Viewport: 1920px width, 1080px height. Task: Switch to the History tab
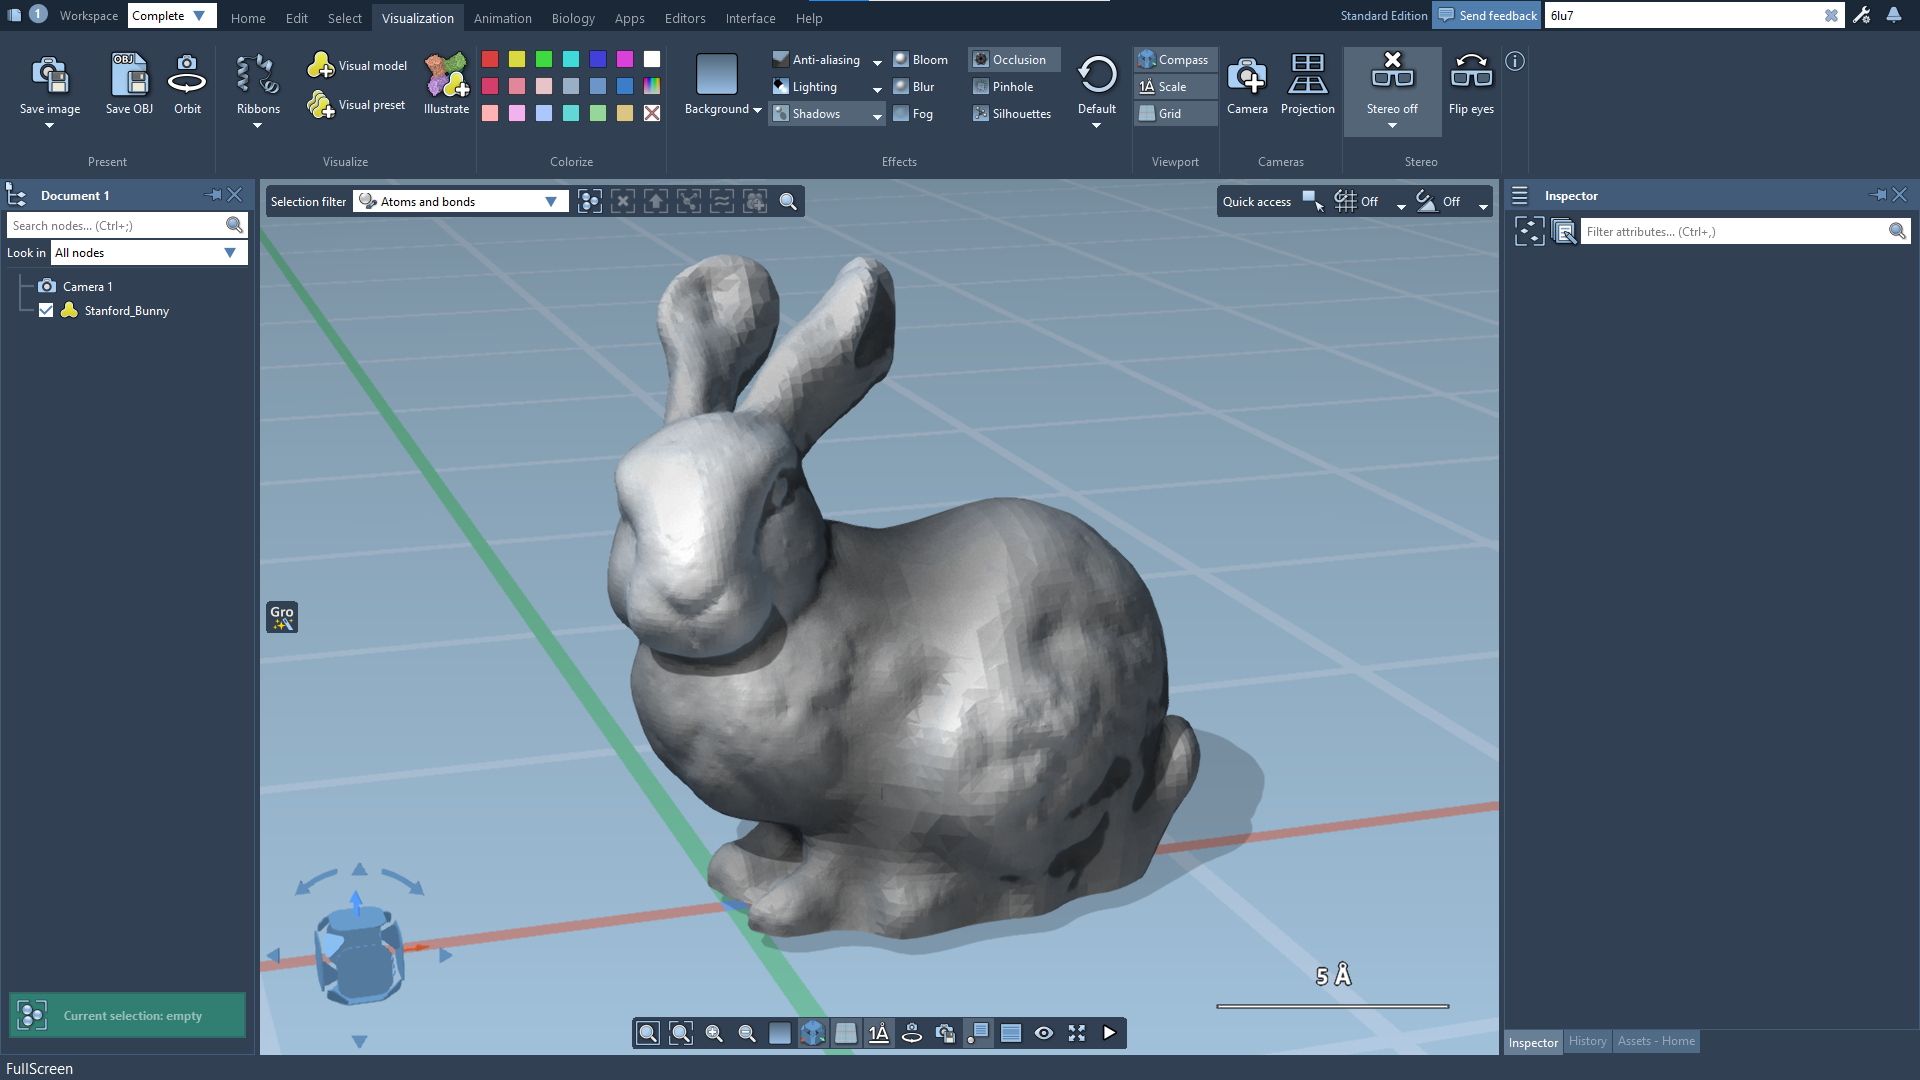point(1588,1041)
